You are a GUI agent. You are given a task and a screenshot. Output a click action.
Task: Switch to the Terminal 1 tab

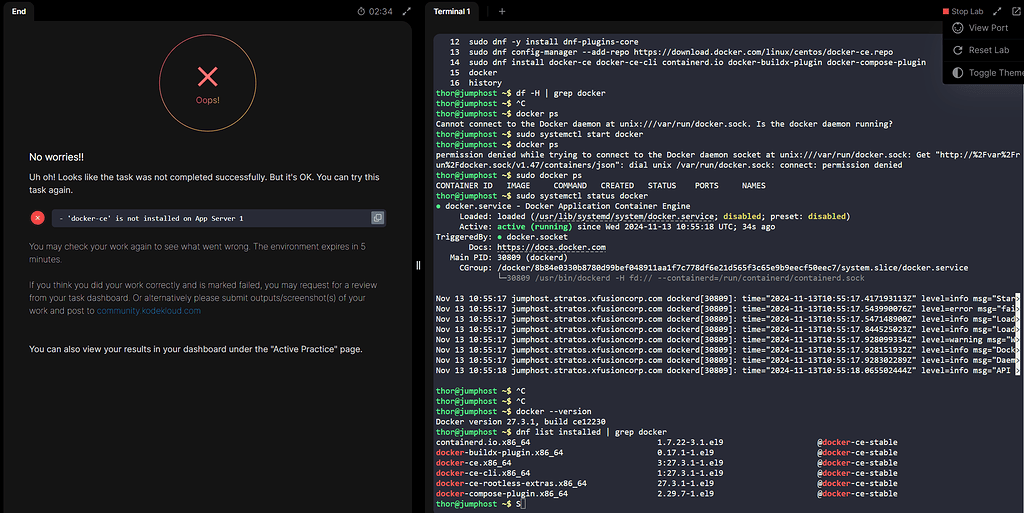coord(452,11)
